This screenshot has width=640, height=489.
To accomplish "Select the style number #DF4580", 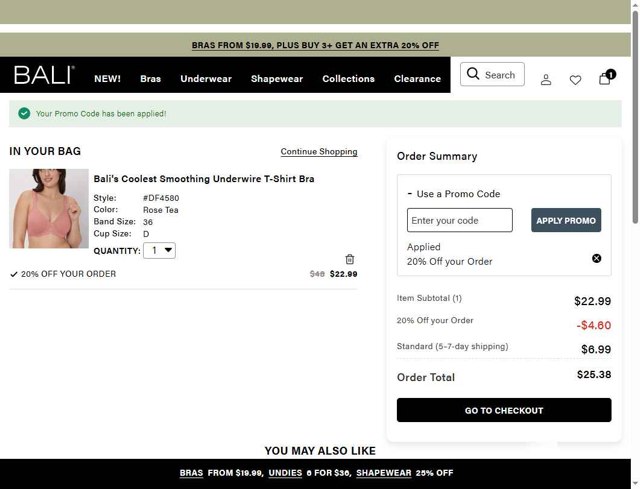I will click(x=161, y=198).
